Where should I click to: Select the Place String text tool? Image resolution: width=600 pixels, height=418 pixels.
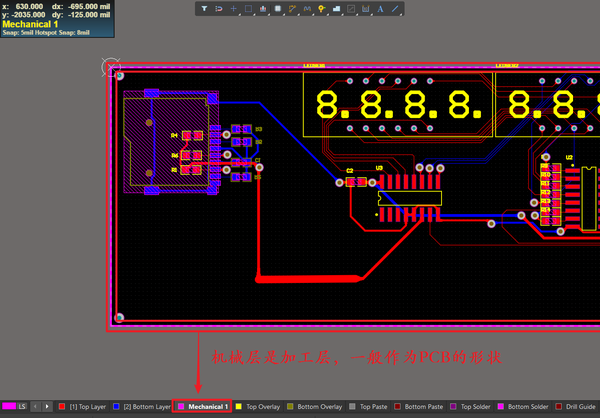pos(380,9)
